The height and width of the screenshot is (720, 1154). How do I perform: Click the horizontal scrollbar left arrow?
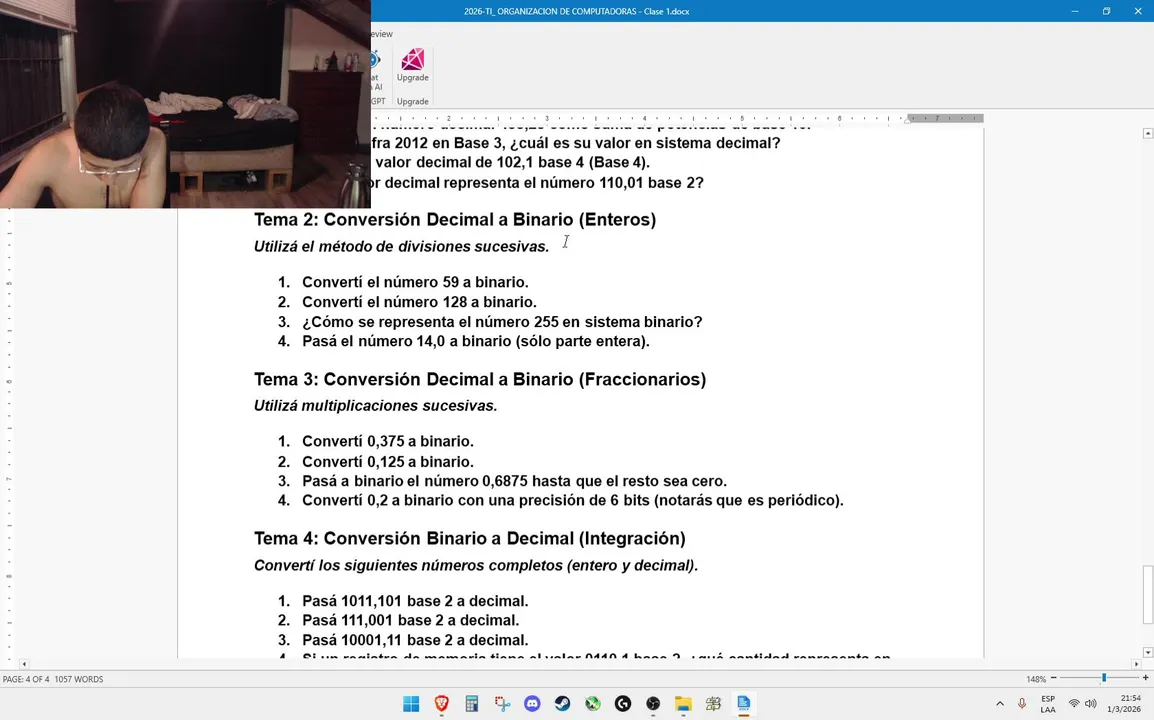pyautogui.click(x=24, y=664)
